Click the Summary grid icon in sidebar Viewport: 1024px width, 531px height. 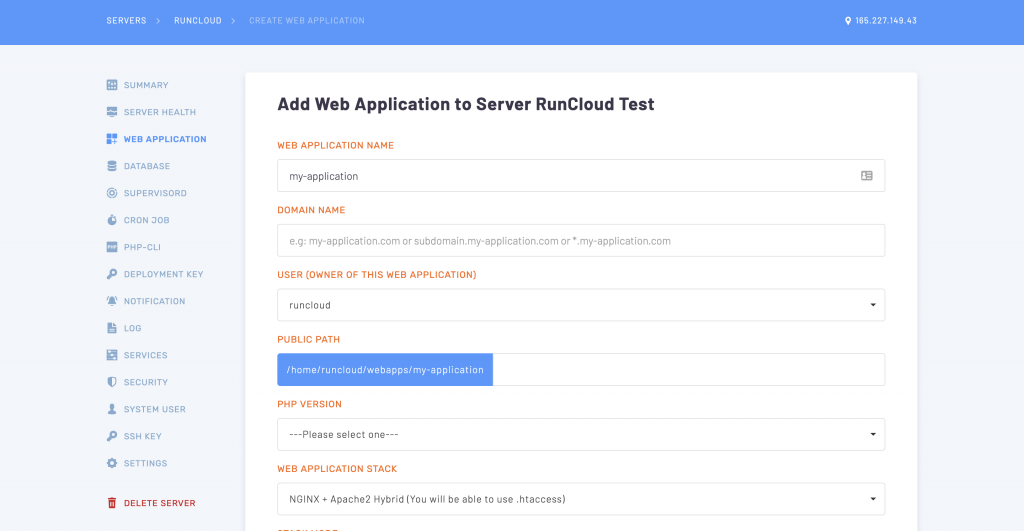coord(112,85)
